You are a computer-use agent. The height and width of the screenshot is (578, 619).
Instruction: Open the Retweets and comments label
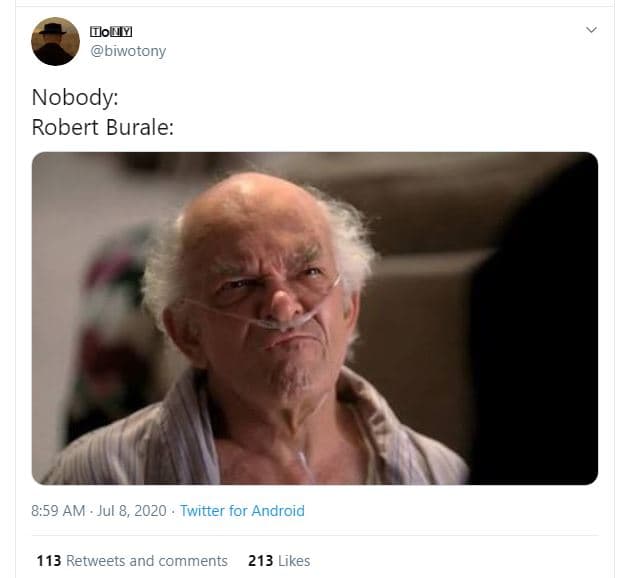click(x=147, y=561)
